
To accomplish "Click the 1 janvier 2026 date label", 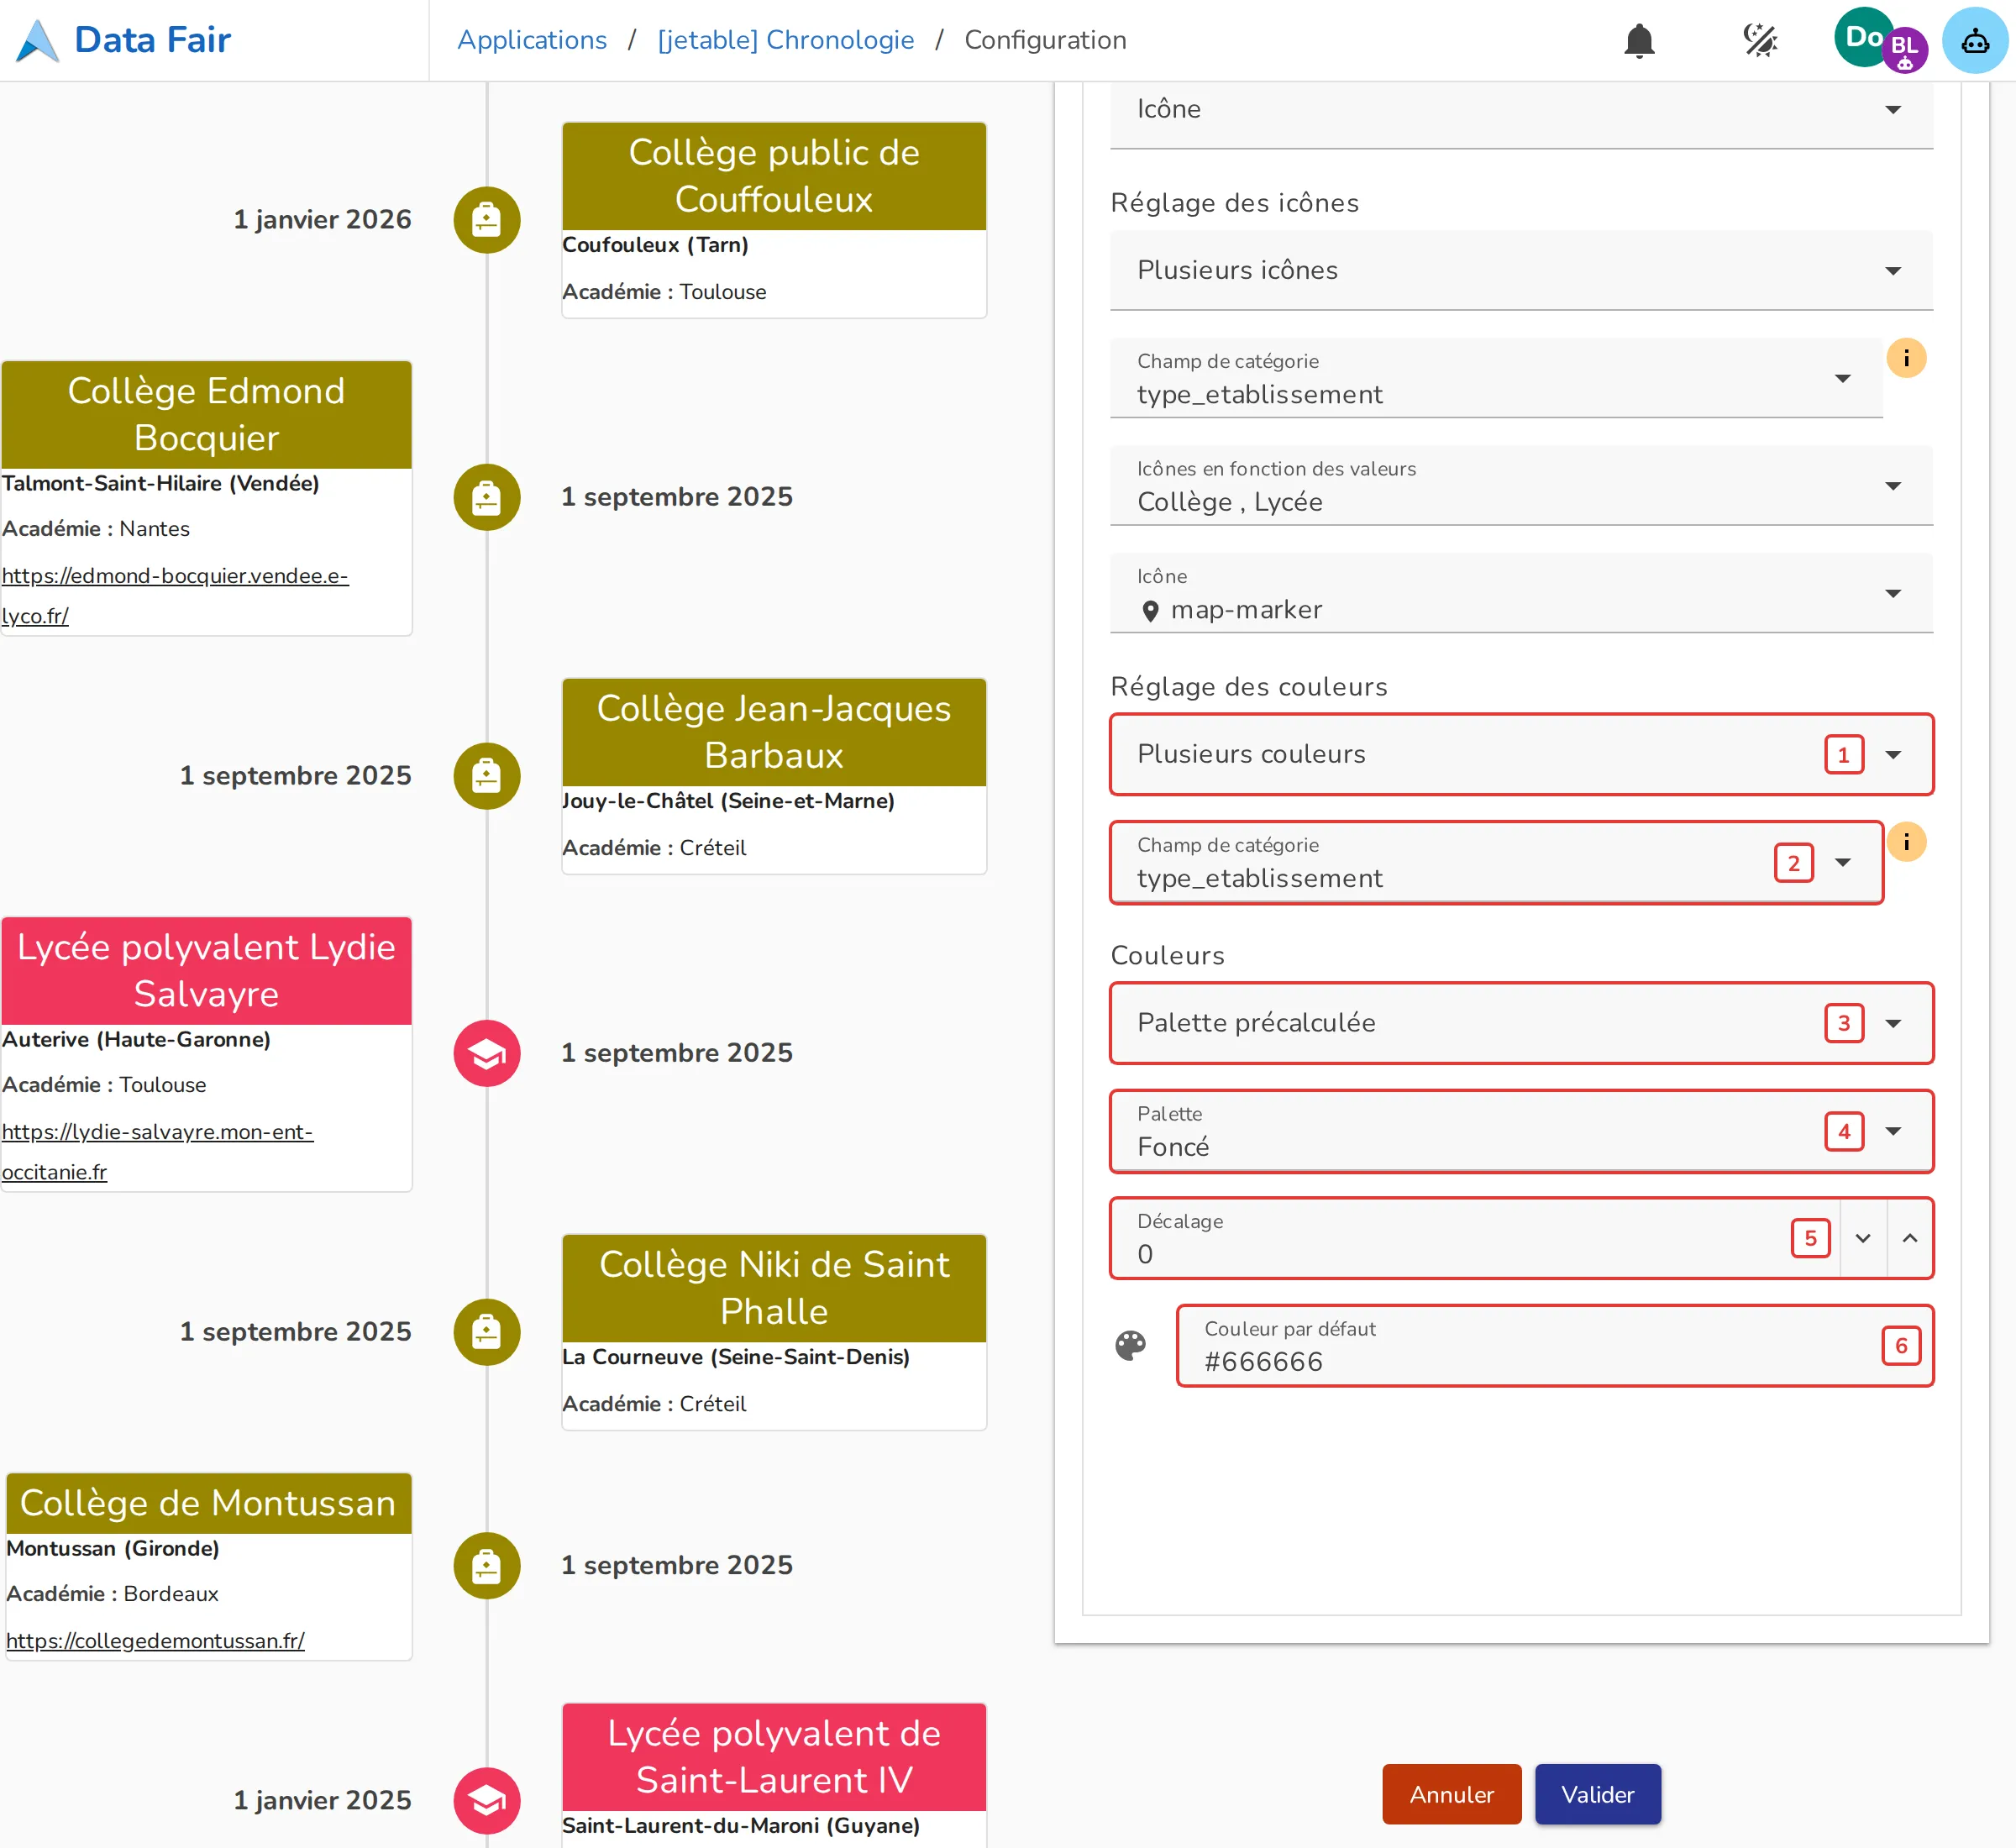I will point(322,220).
